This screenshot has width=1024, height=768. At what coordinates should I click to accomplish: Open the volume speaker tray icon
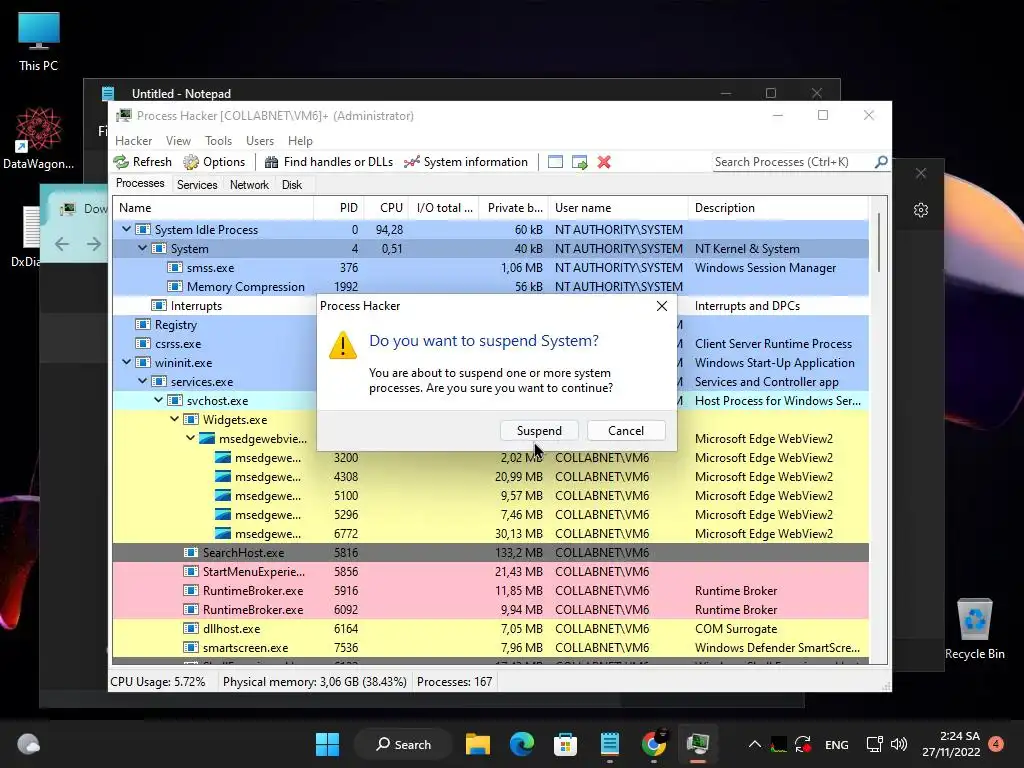[899, 744]
